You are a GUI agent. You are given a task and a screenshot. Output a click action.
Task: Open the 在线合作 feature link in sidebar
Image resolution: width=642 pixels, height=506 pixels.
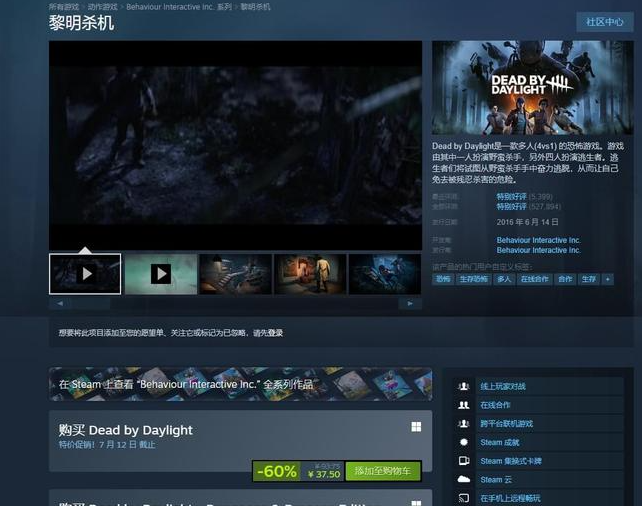click(x=495, y=405)
